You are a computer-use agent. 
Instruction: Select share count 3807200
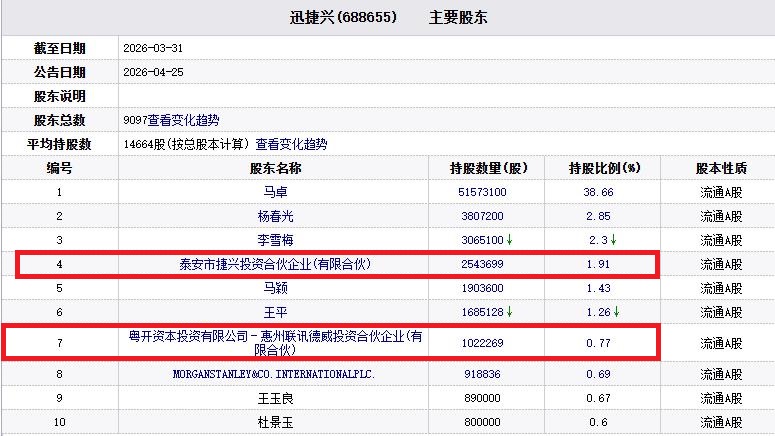click(x=482, y=216)
